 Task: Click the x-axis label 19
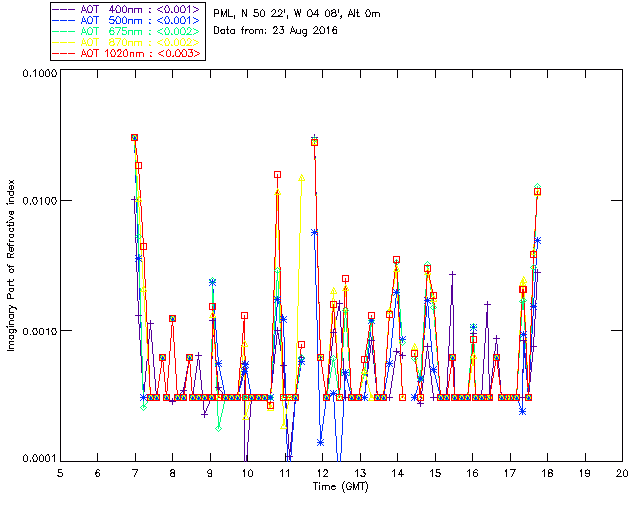click(x=585, y=473)
